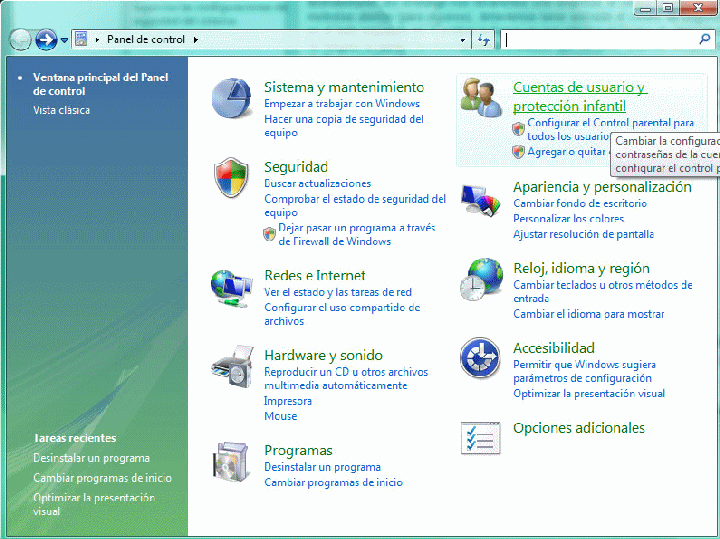Switch to Vista clásica
The image size is (720, 539).
point(62,110)
